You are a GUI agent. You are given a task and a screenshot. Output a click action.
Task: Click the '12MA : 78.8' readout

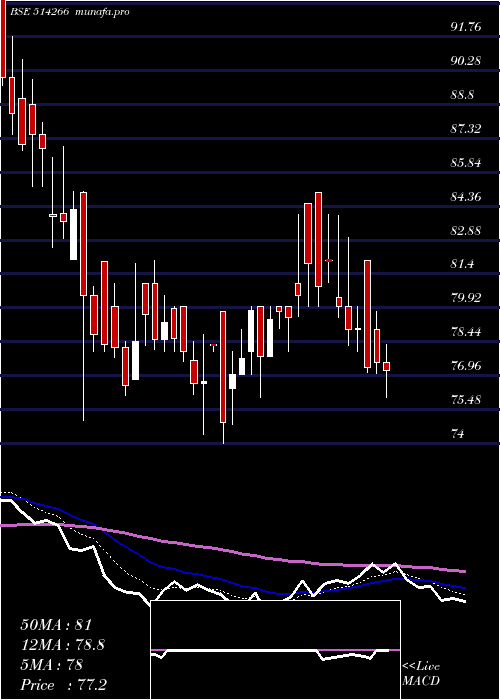coord(63,645)
